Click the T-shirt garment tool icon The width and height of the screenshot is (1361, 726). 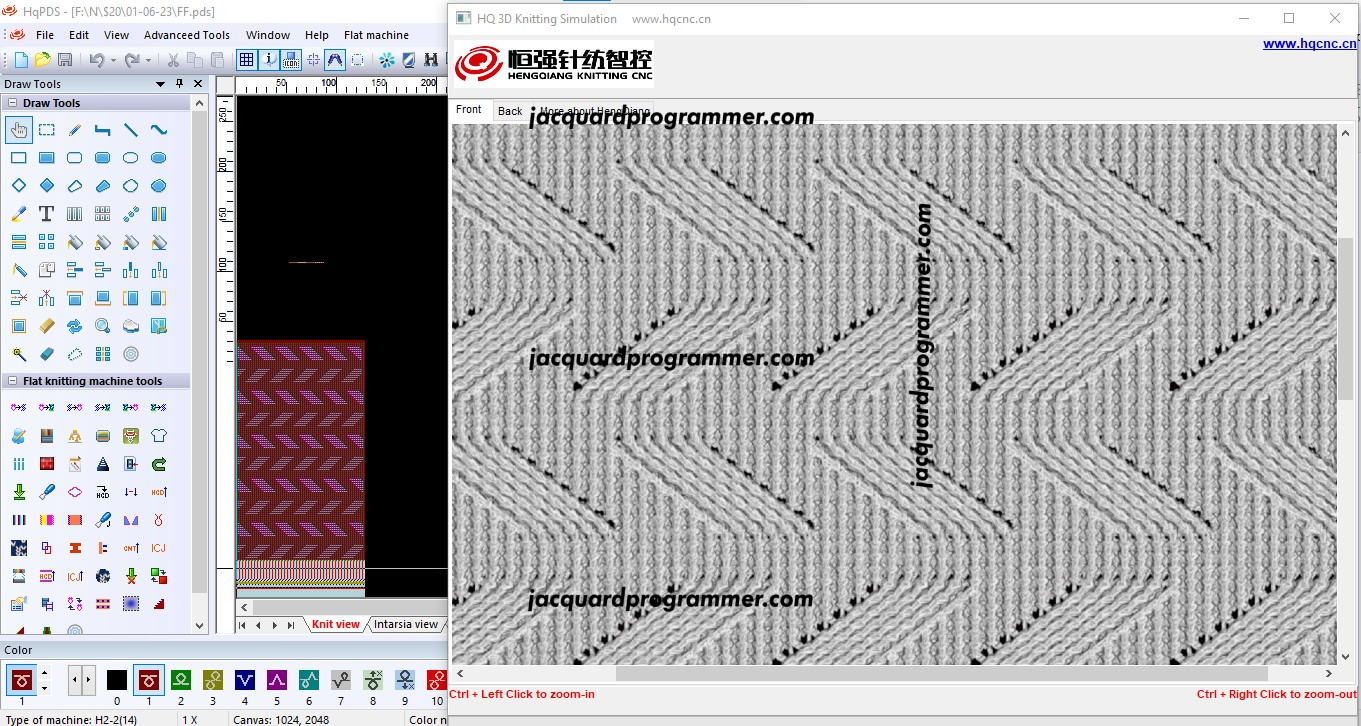(159, 435)
